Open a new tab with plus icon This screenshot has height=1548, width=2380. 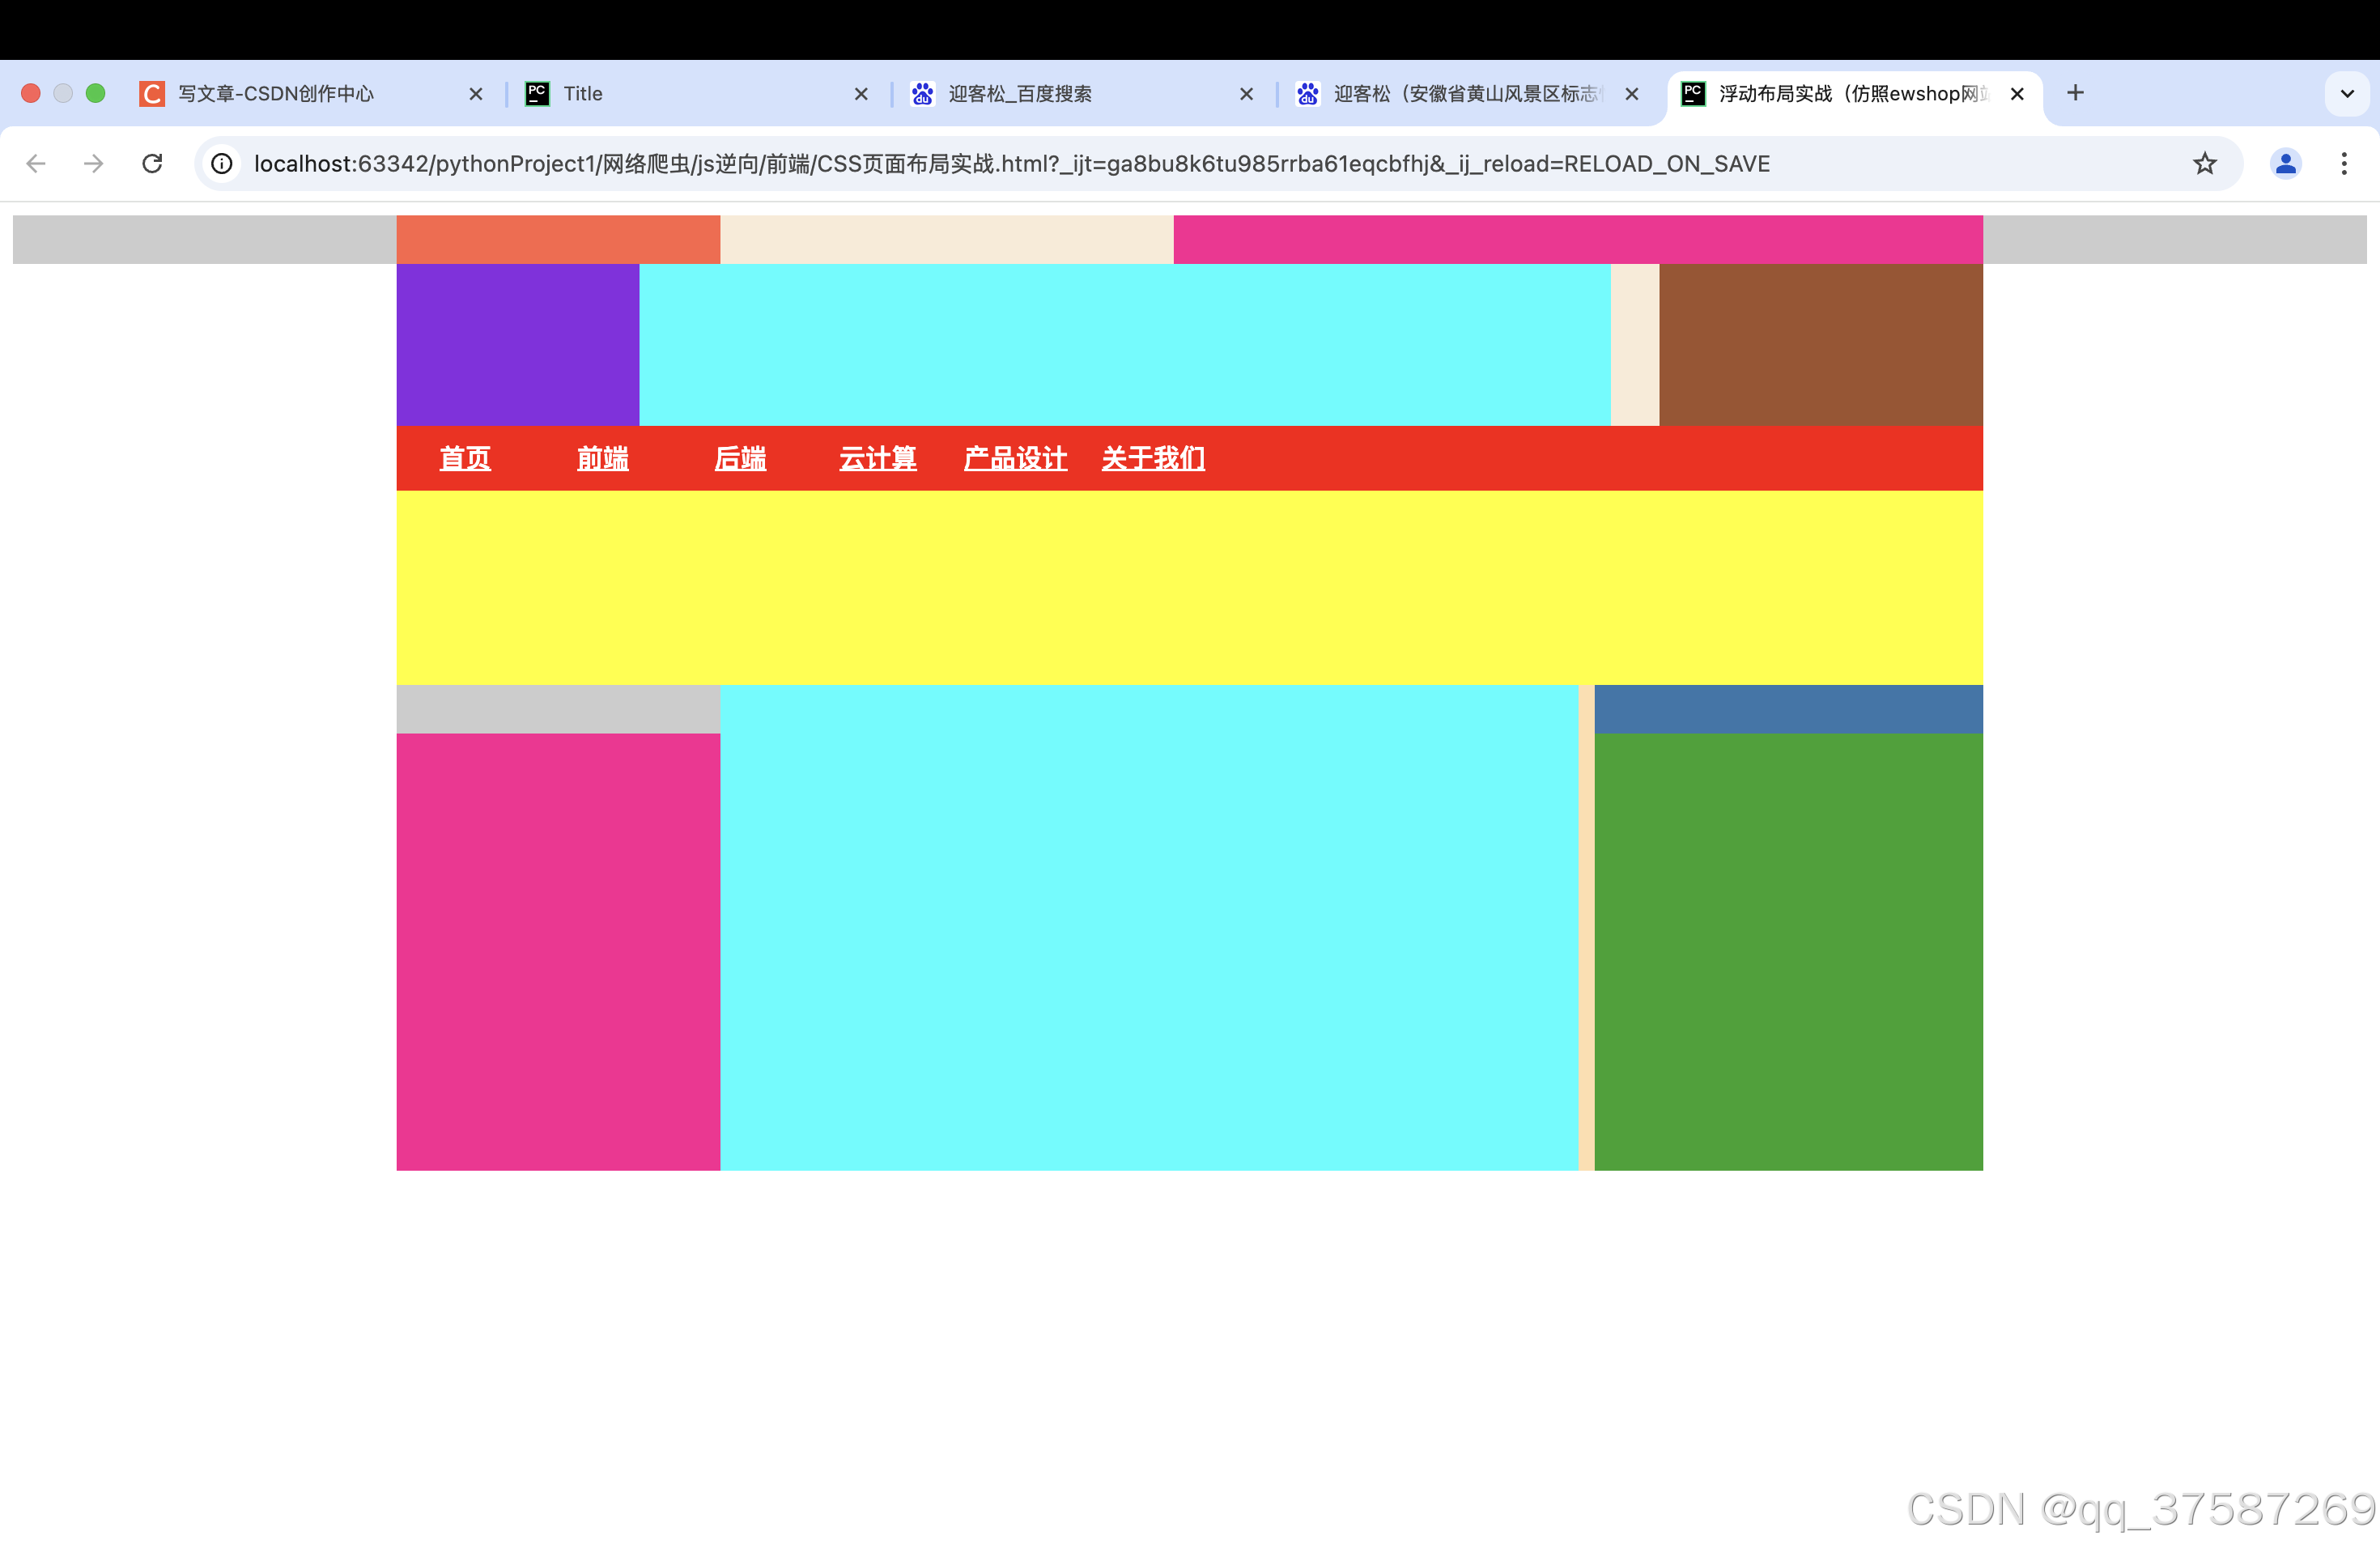pyautogui.click(x=2075, y=93)
